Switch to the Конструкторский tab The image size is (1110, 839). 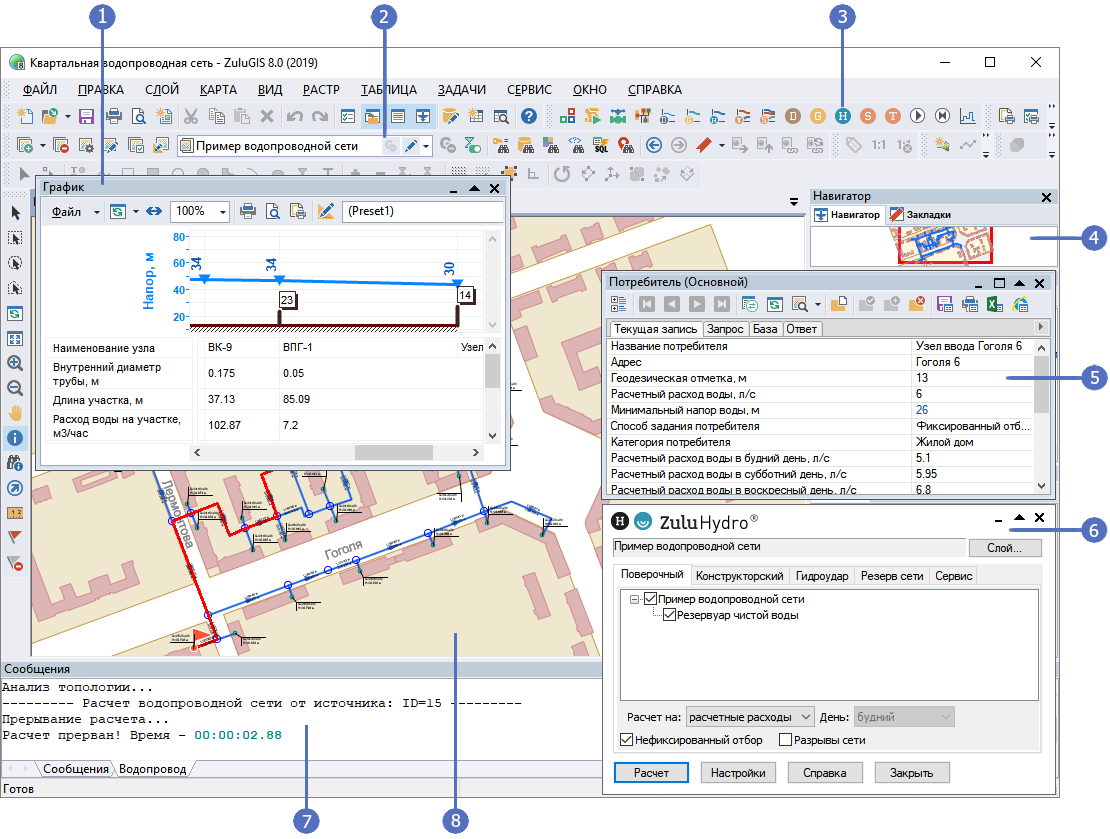pos(740,576)
